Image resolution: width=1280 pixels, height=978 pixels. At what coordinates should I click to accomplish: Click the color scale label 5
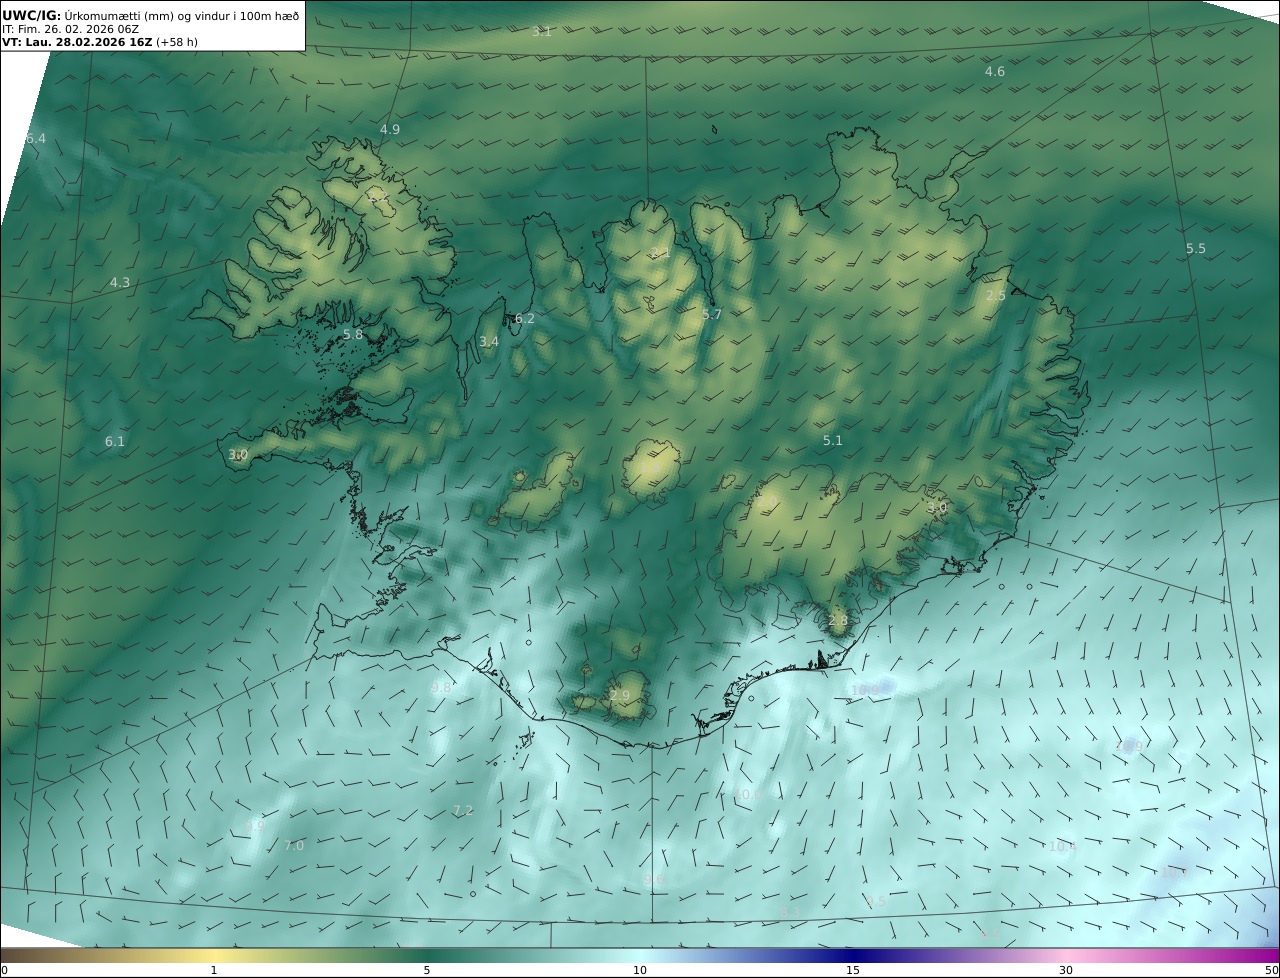point(427,970)
